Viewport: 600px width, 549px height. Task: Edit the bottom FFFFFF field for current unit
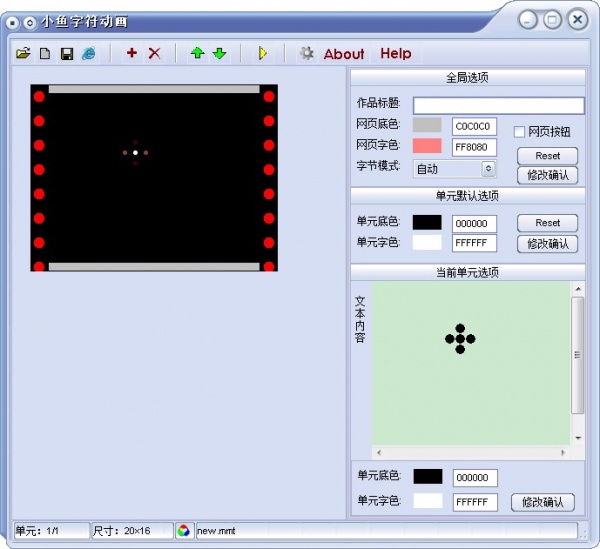click(475, 502)
